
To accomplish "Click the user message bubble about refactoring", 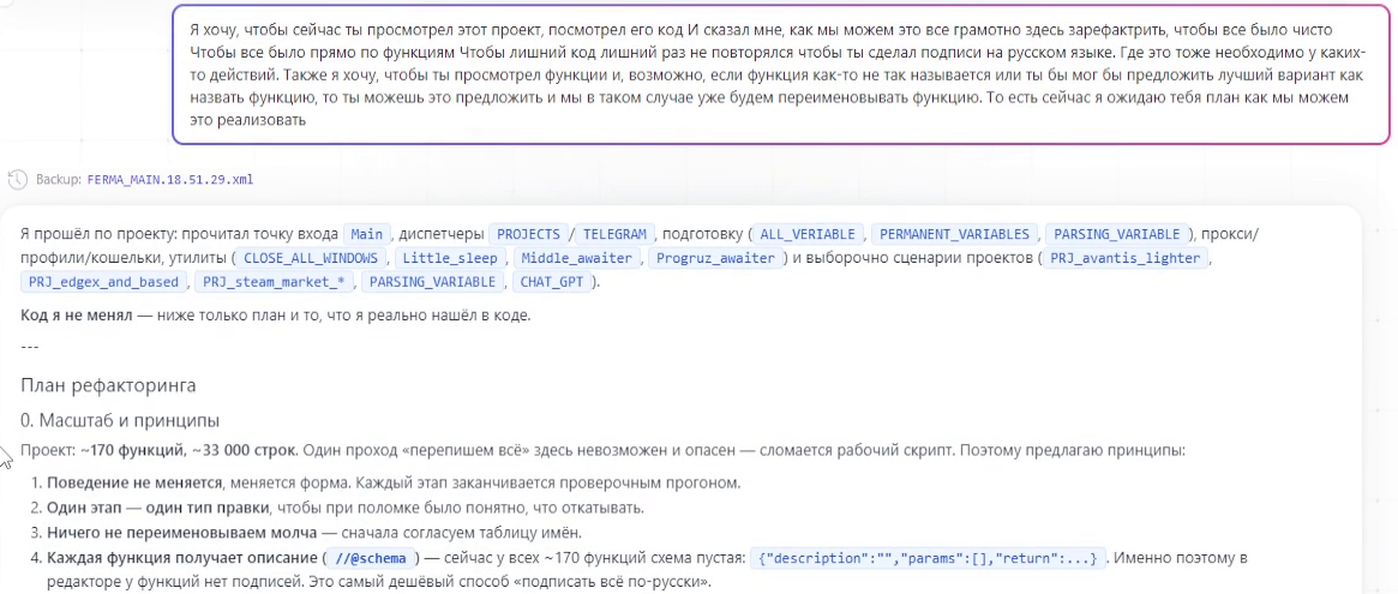I will [x=780, y=75].
